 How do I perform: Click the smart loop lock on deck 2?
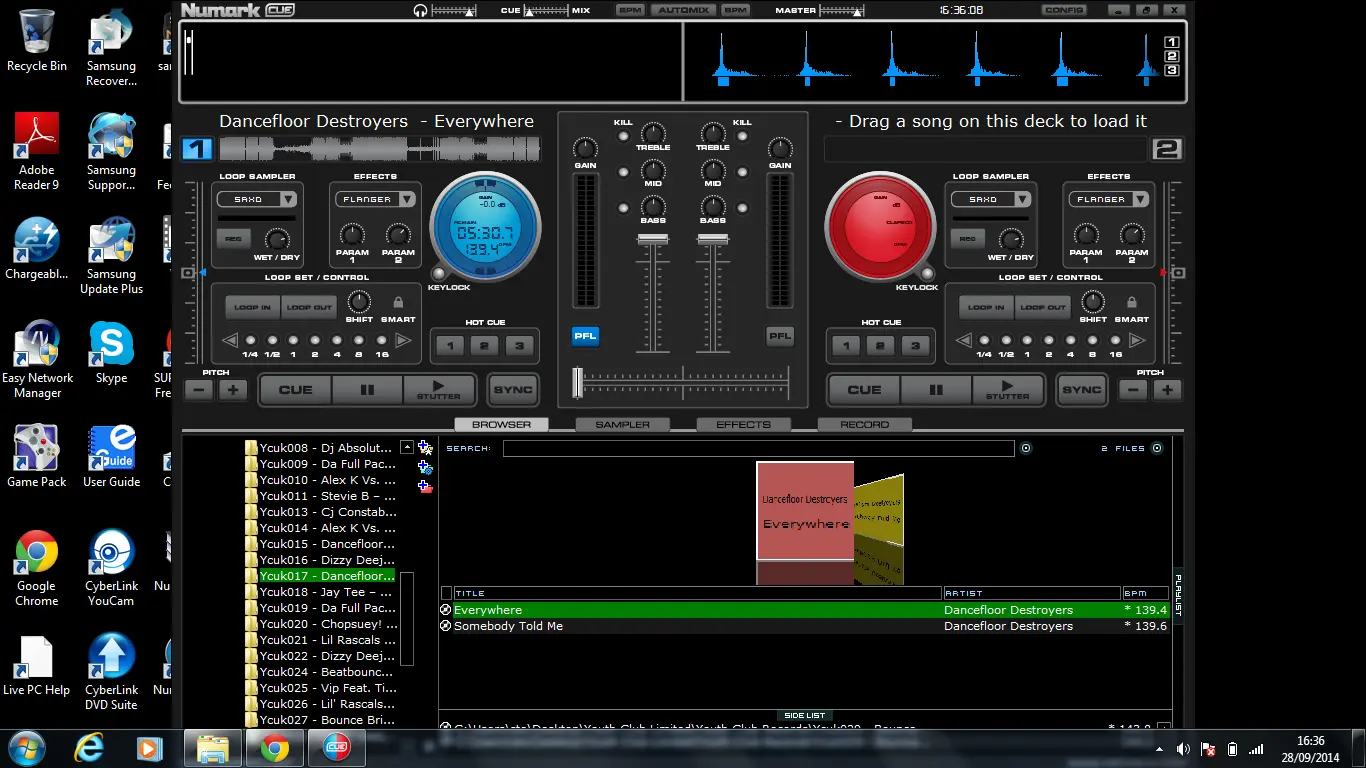point(1131,303)
